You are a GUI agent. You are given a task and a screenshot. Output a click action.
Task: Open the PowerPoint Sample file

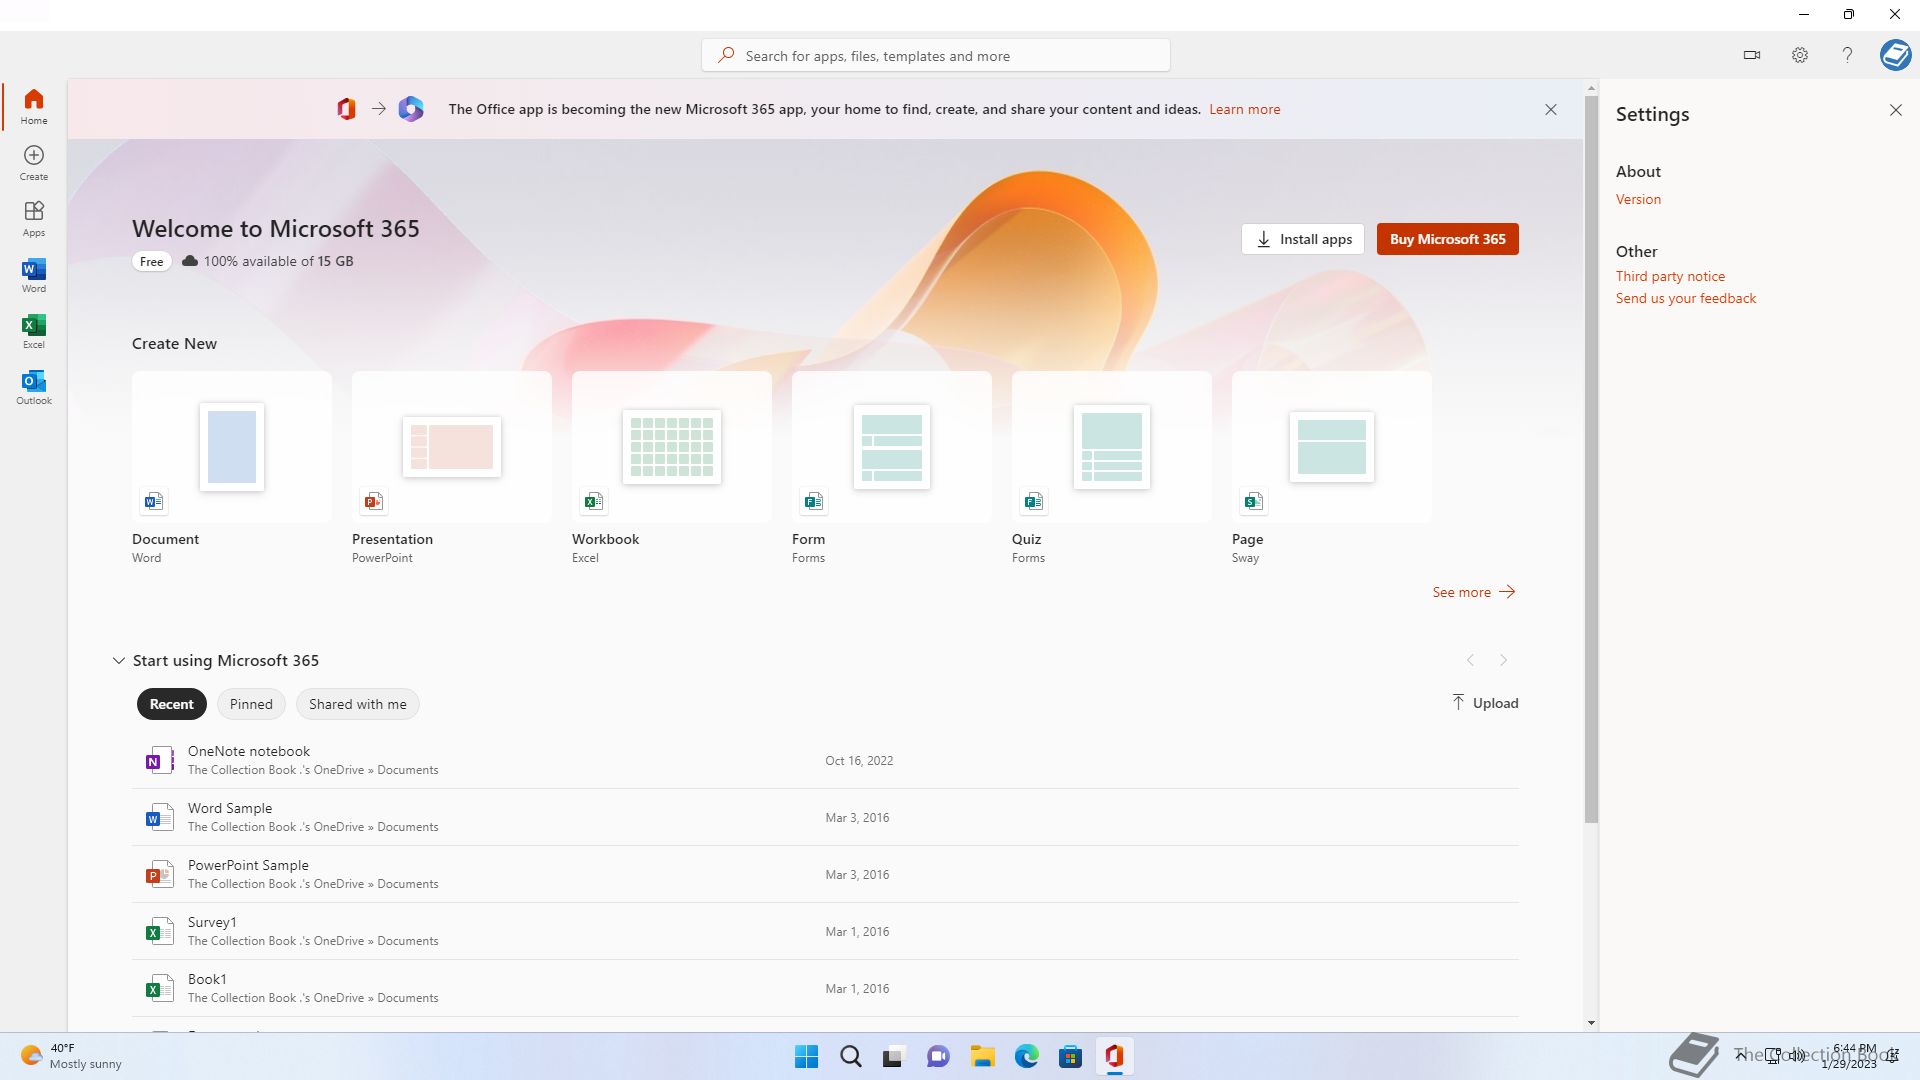click(x=825, y=874)
